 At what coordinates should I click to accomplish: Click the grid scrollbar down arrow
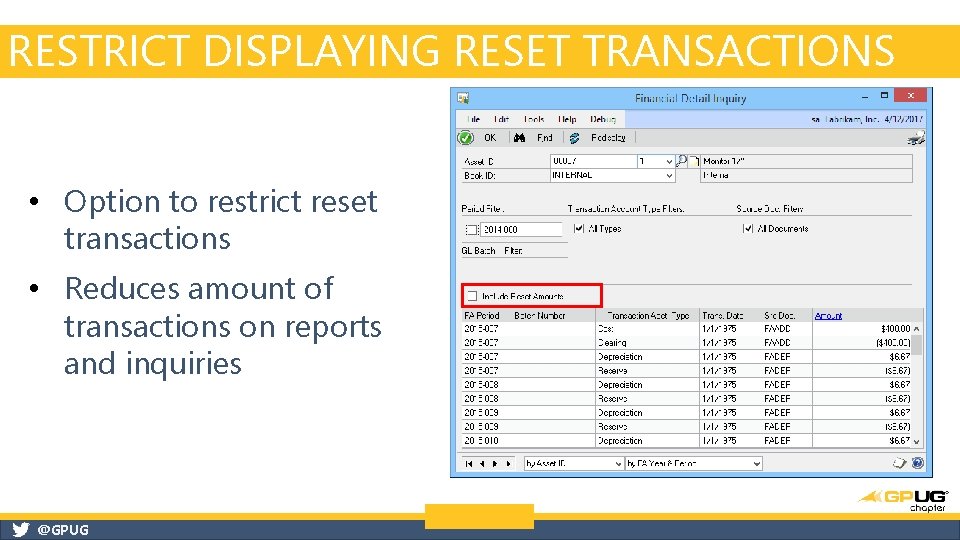coord(917,441)
